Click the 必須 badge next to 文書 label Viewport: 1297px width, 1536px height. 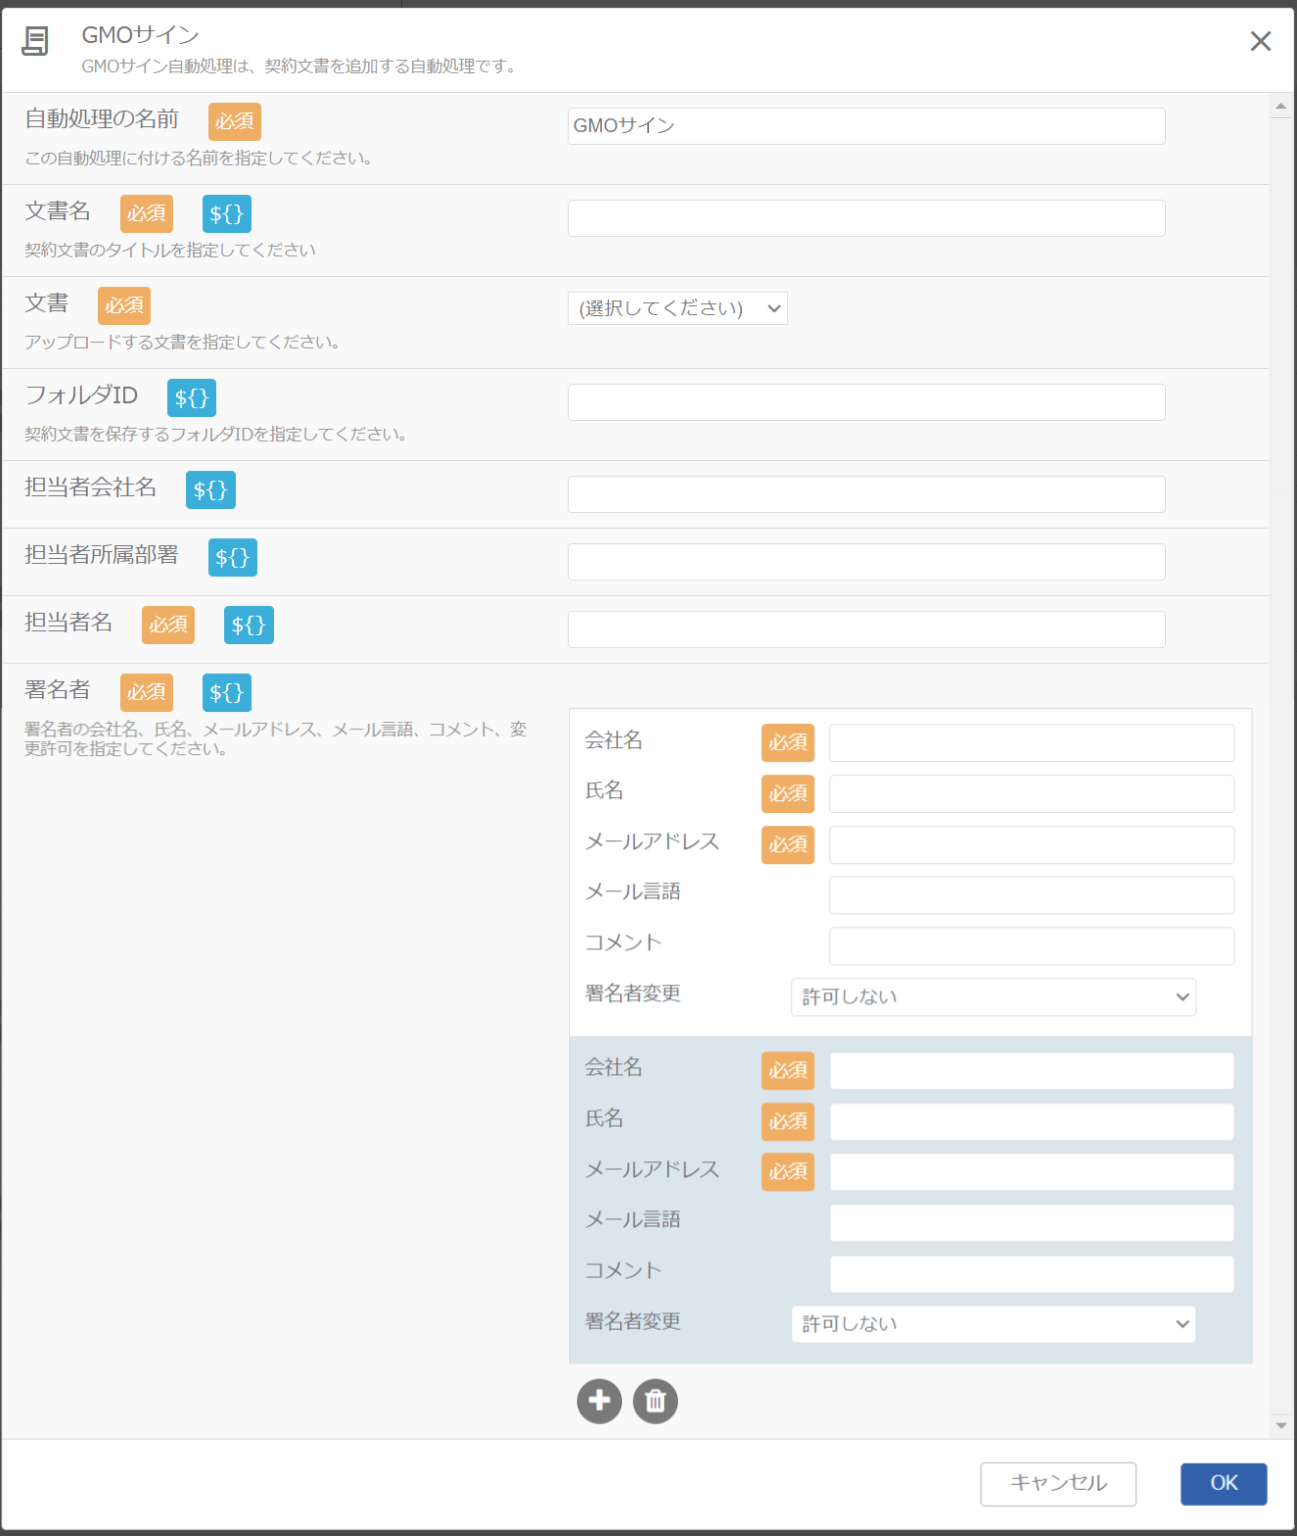(x=124, y=306)
